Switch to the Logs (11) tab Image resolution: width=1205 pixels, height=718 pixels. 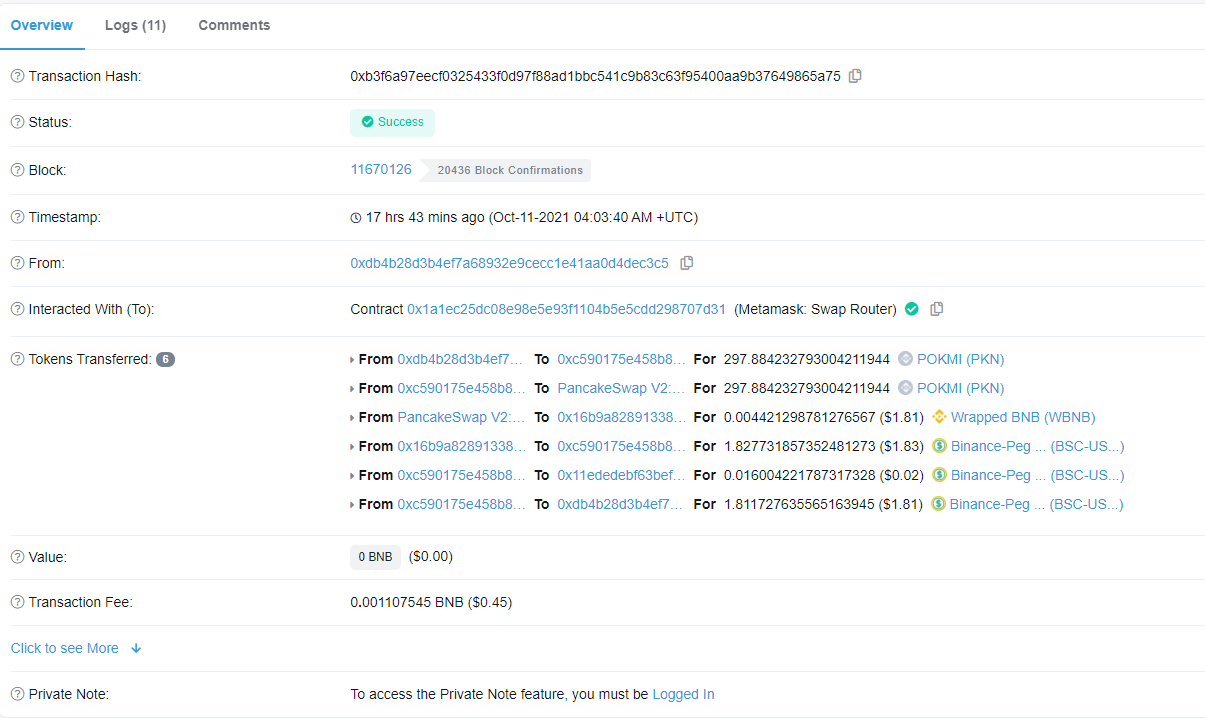point(135,25)
